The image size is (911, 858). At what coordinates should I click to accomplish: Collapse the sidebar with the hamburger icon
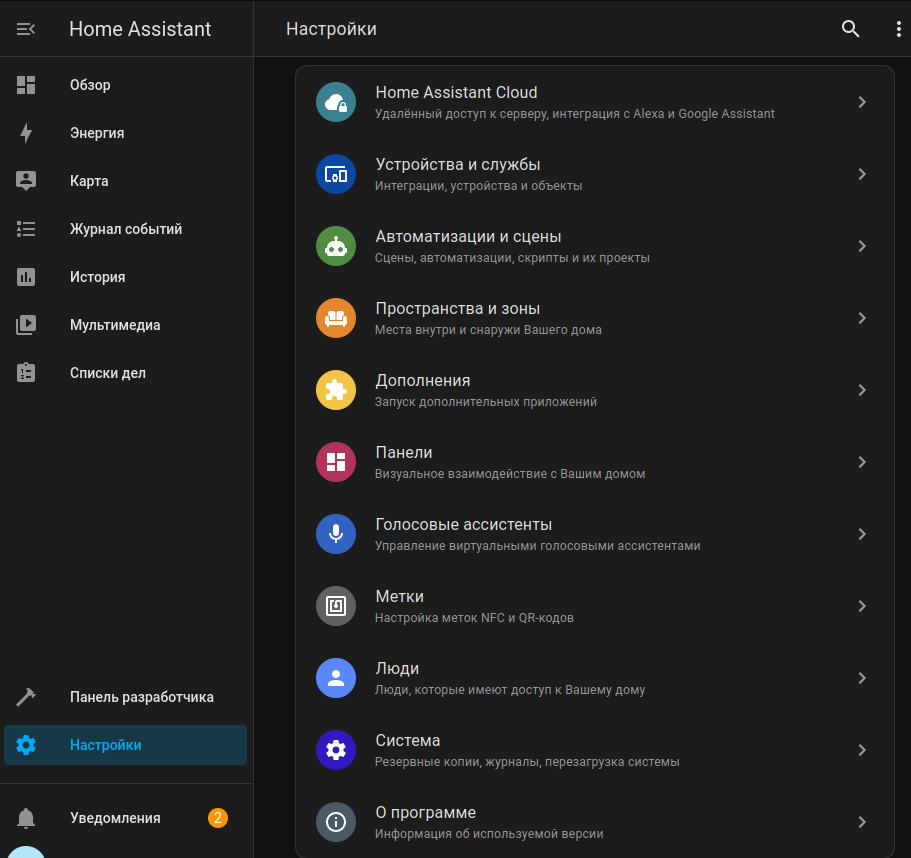(x=26, y=29)
